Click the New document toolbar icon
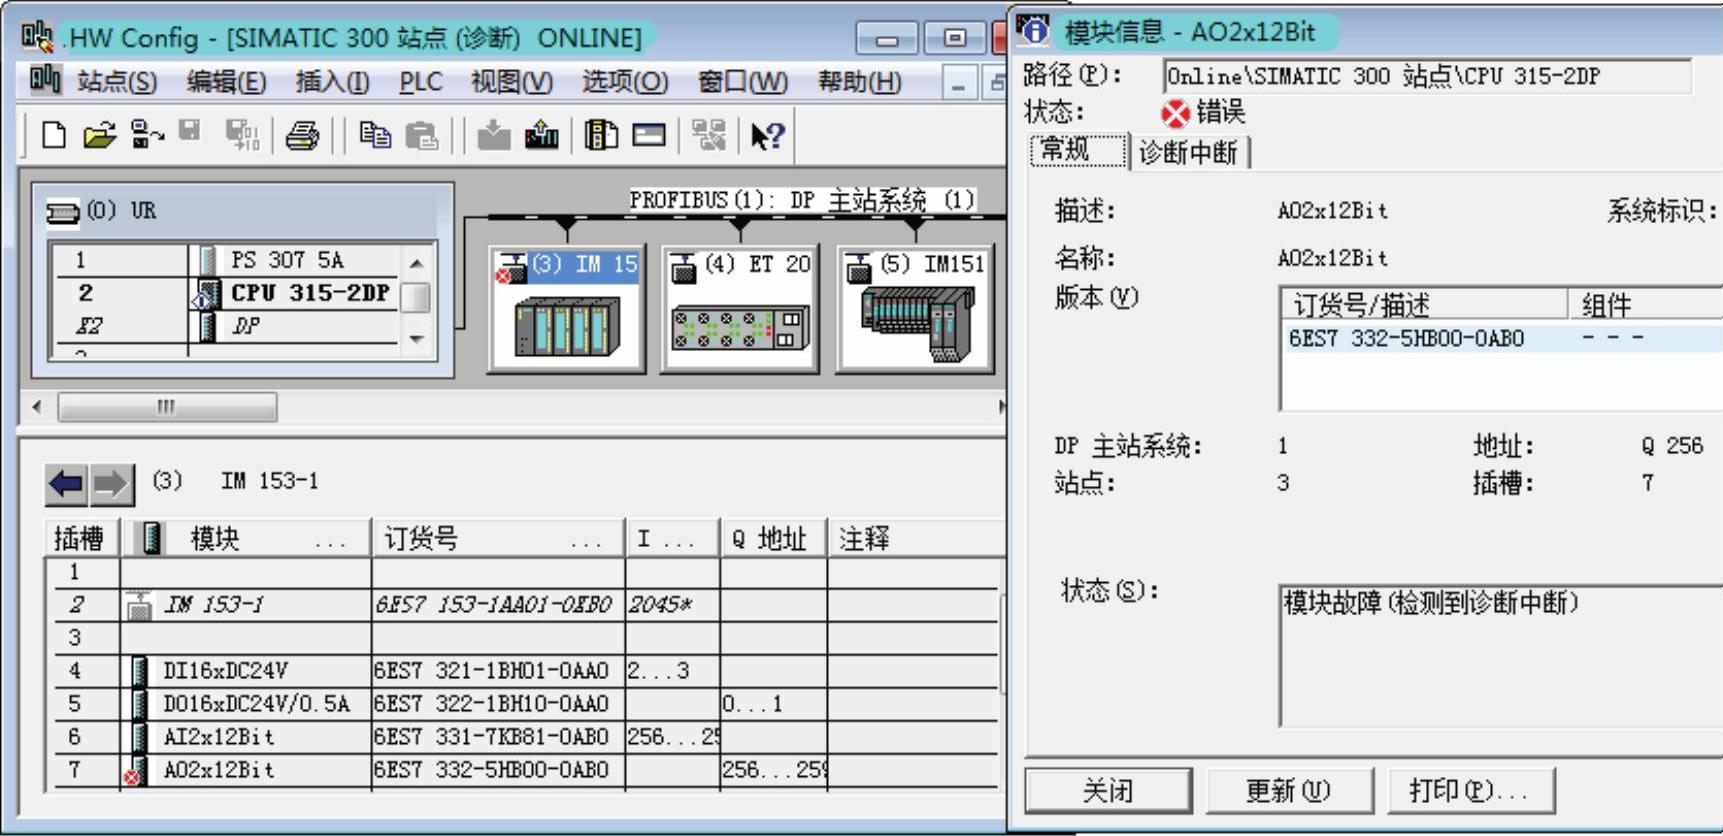Screen dimensions: 1723x836 click(x=54, y=135)
